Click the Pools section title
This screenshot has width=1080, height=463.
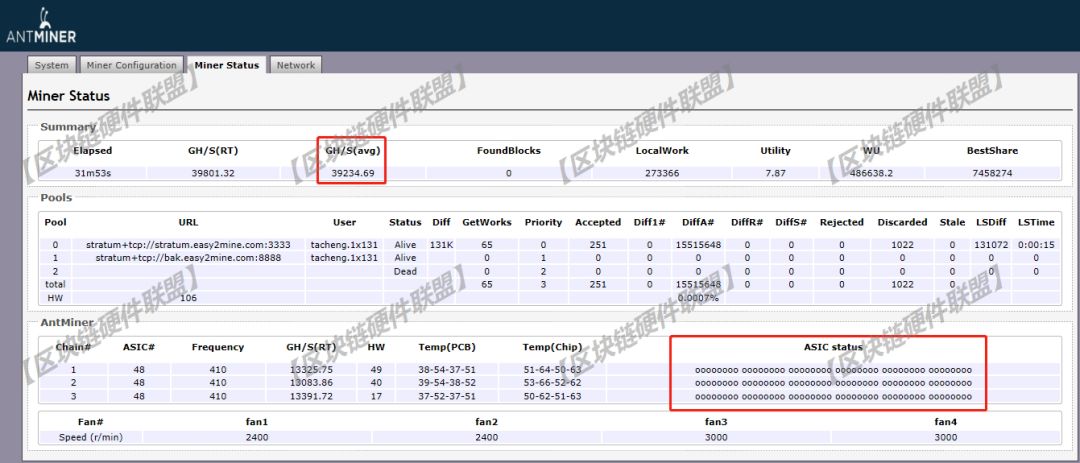point(56,198)
